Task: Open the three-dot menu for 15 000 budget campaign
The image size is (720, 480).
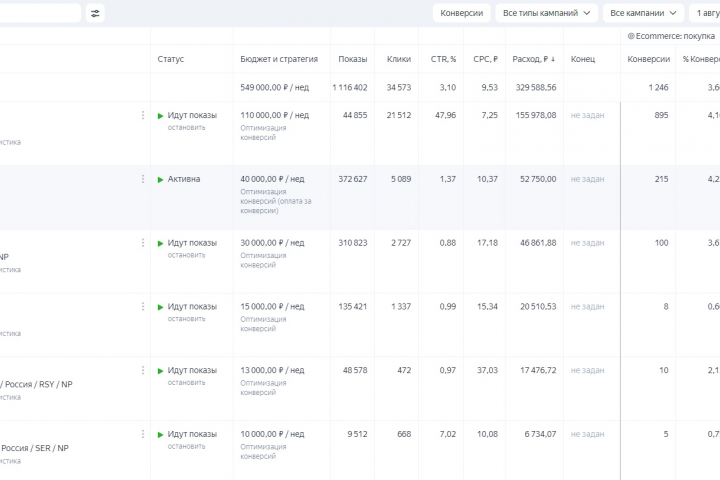Action: point(143,306)
